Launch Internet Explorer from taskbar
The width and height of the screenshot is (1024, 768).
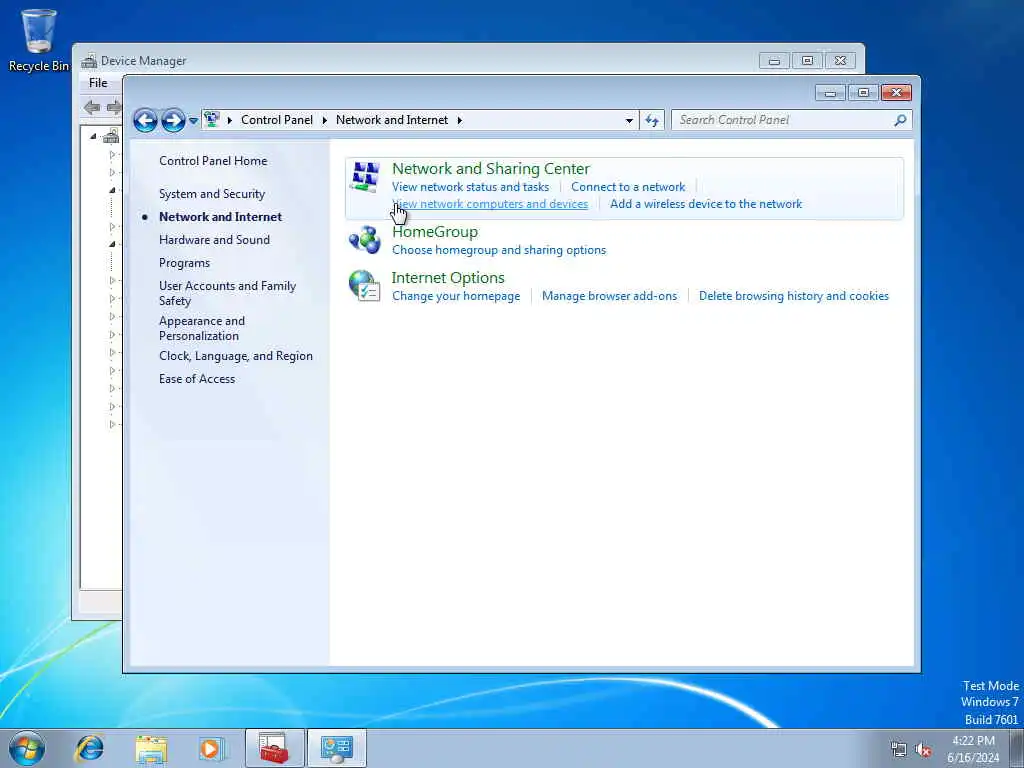(89, 748)
